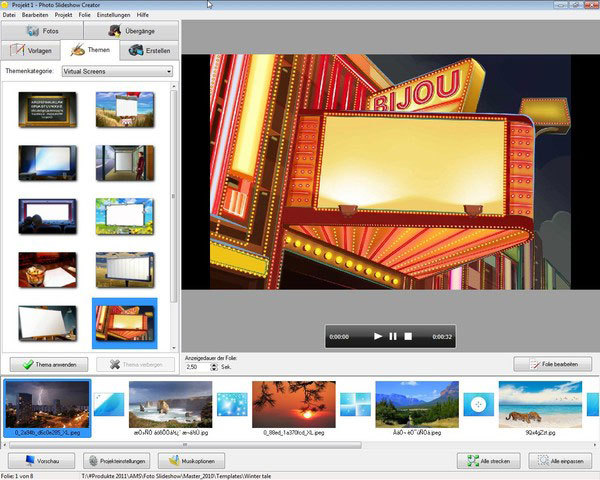
Task: Click the Folie bearbeiten button
Action: tap(553, 364)
